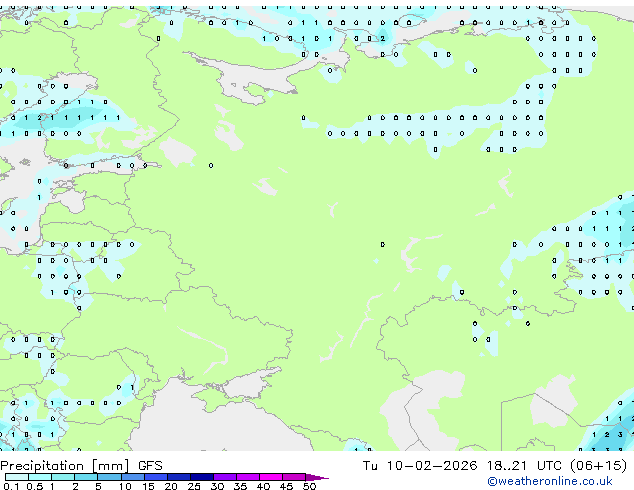Click the "0.5" legend scale label
The width and height of the screenshot is (634, 490).
35,486
